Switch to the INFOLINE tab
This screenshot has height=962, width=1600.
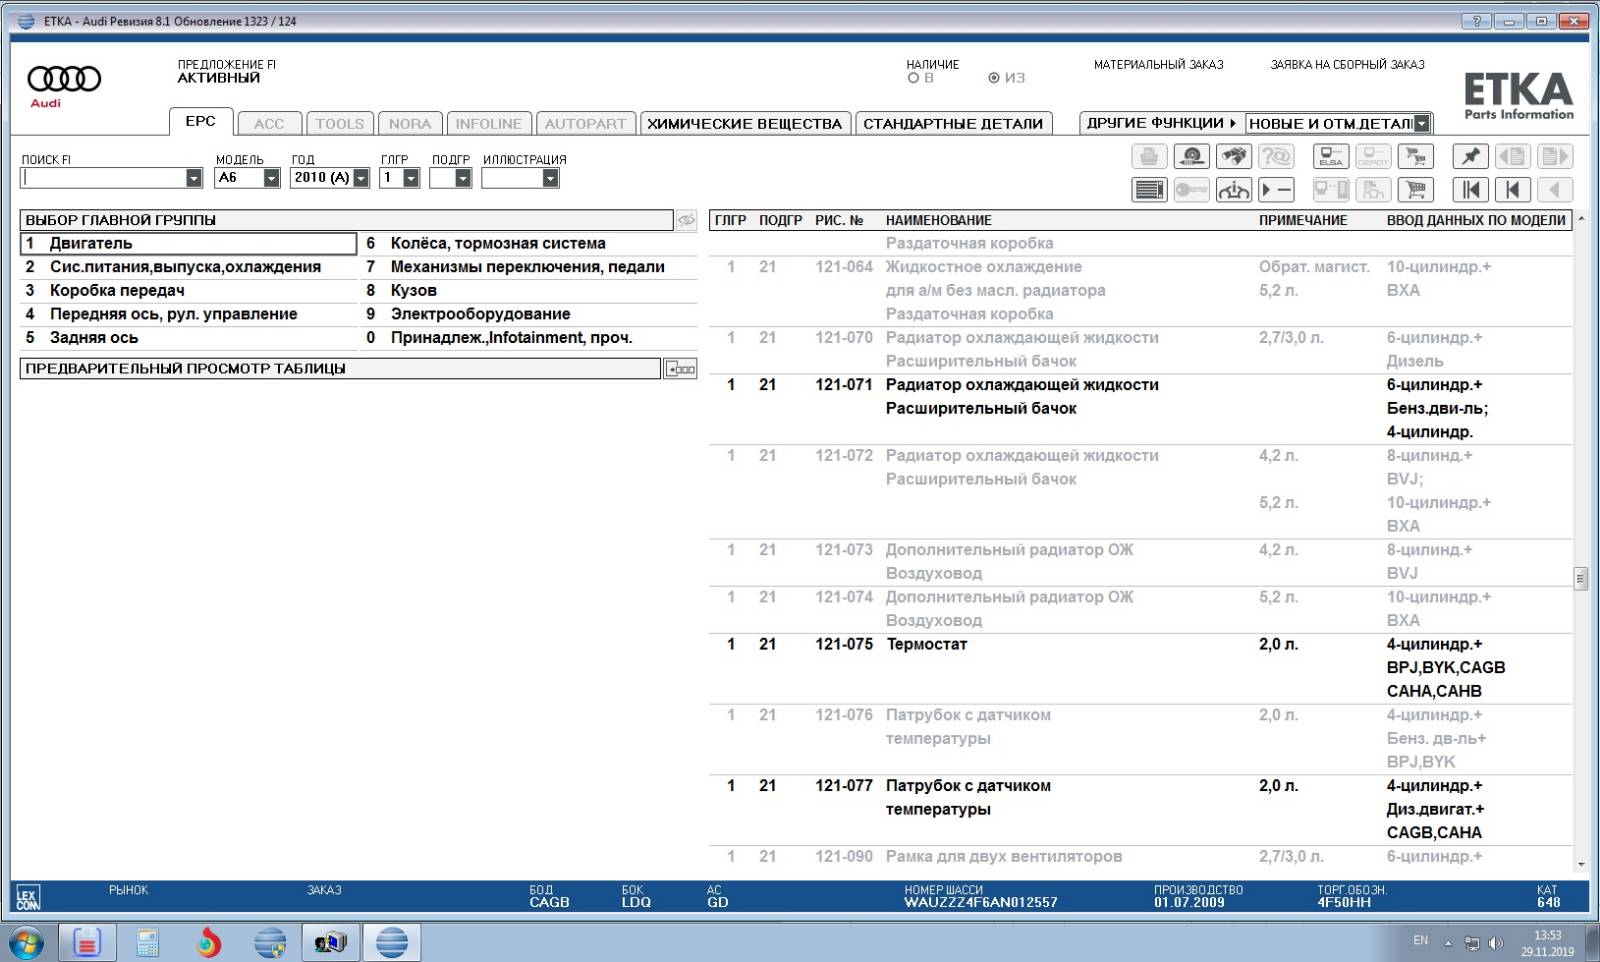tap(489, 124)
